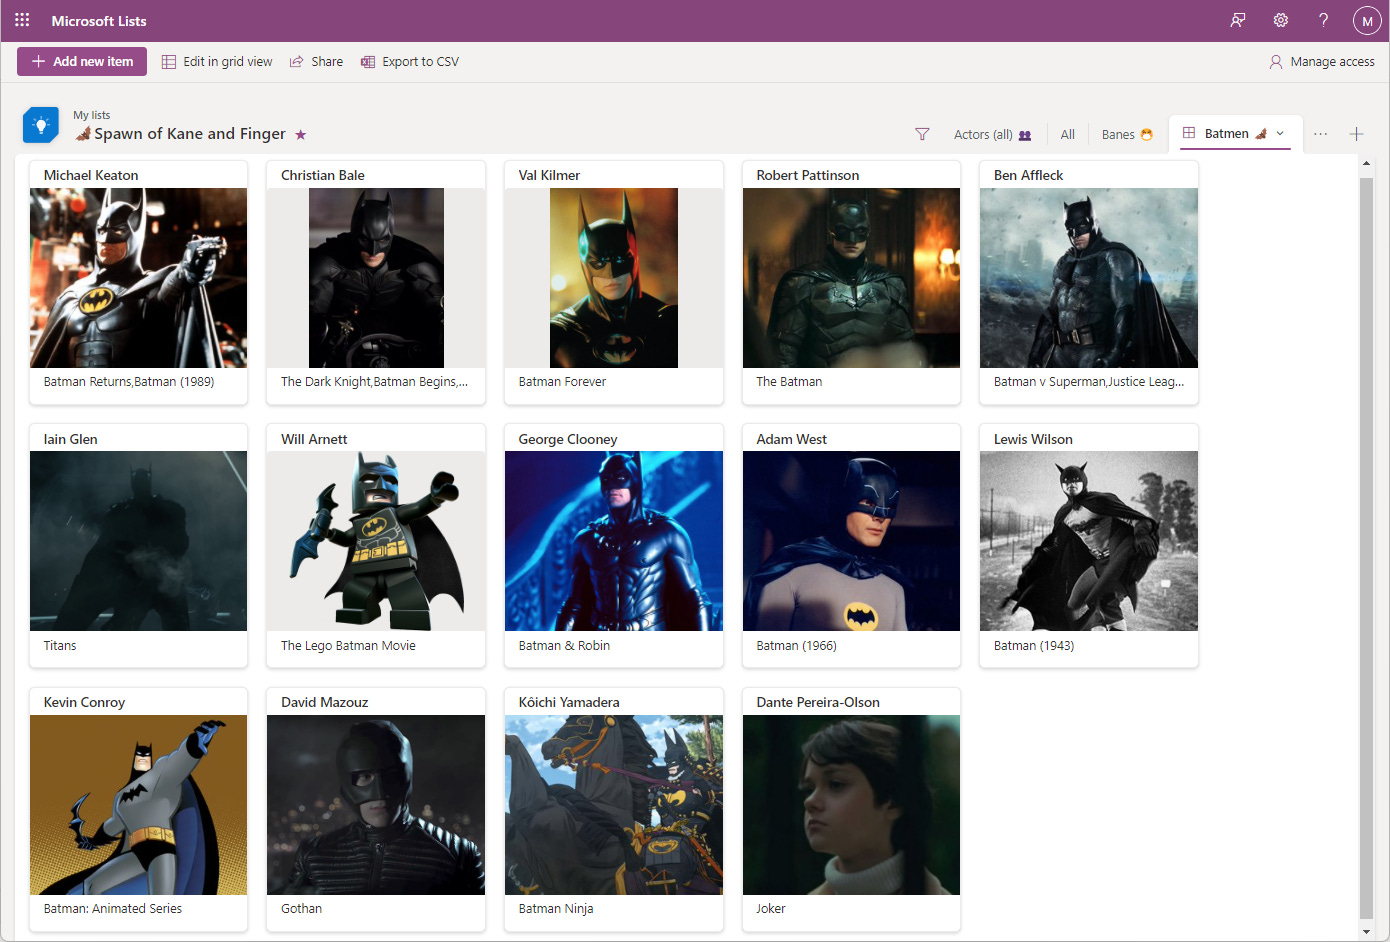The width and height of the screenshot is (1390, 942).
Task: Open the help question mark icon
Action: click(1323, 20)
